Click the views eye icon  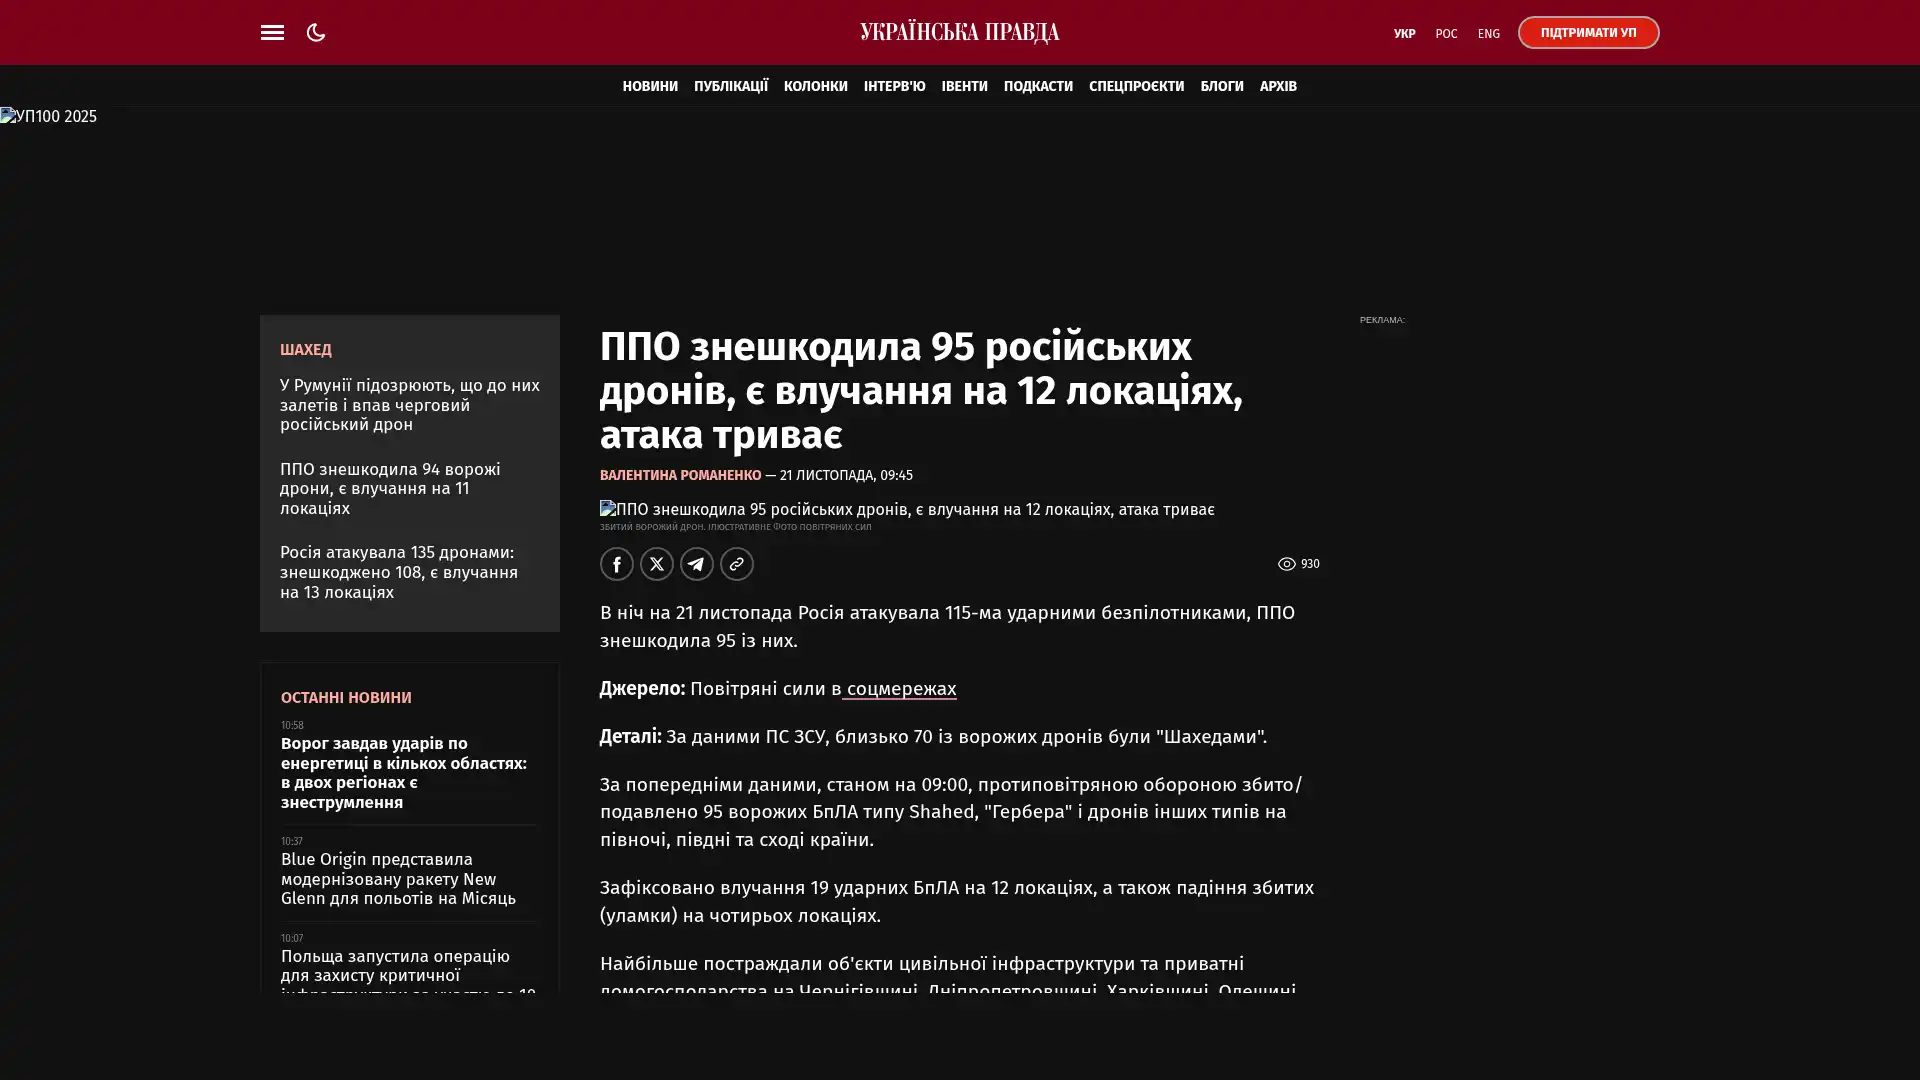click(x=1286, y=564)
